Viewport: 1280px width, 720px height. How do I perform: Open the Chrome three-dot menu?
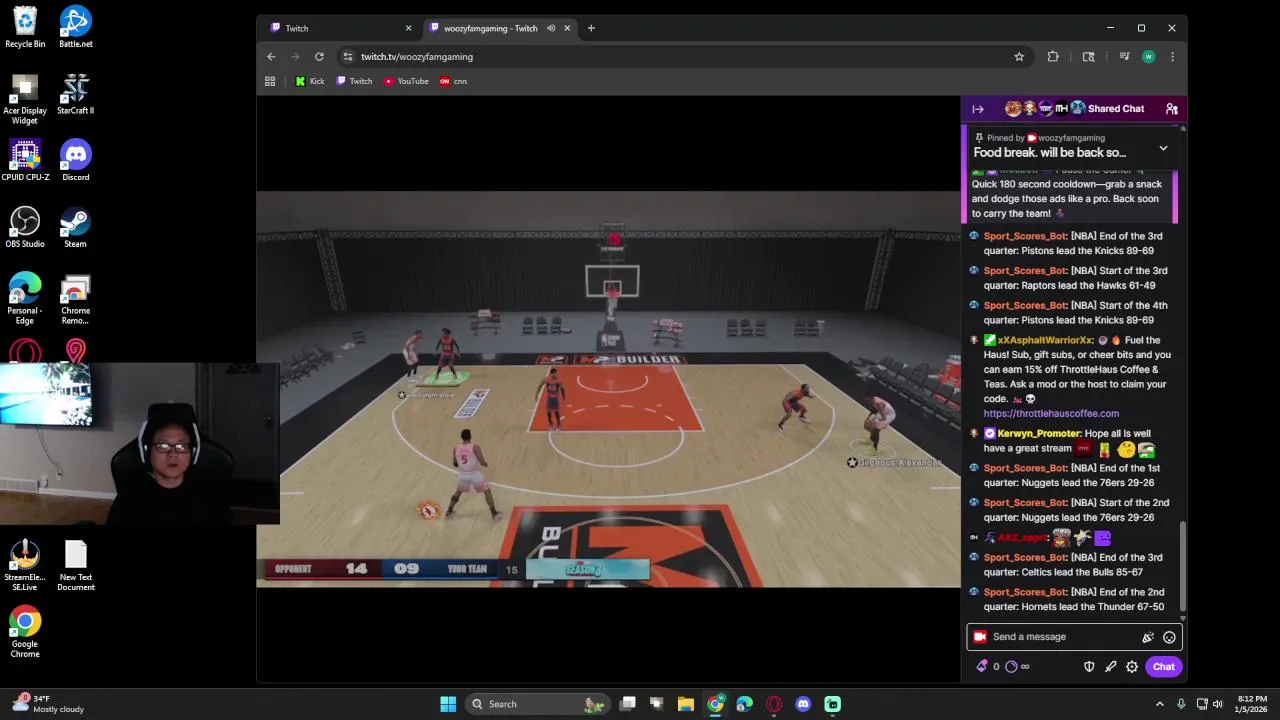(1172, 57)
